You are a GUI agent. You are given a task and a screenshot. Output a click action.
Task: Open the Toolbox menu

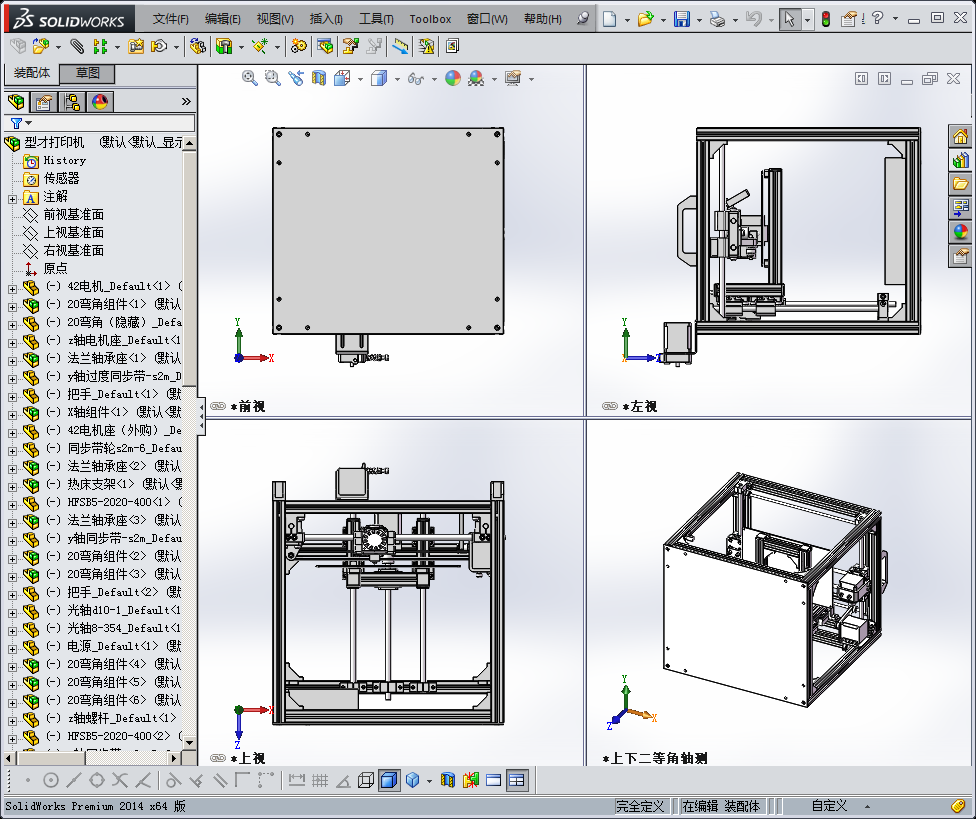click(x=430, y=19)
